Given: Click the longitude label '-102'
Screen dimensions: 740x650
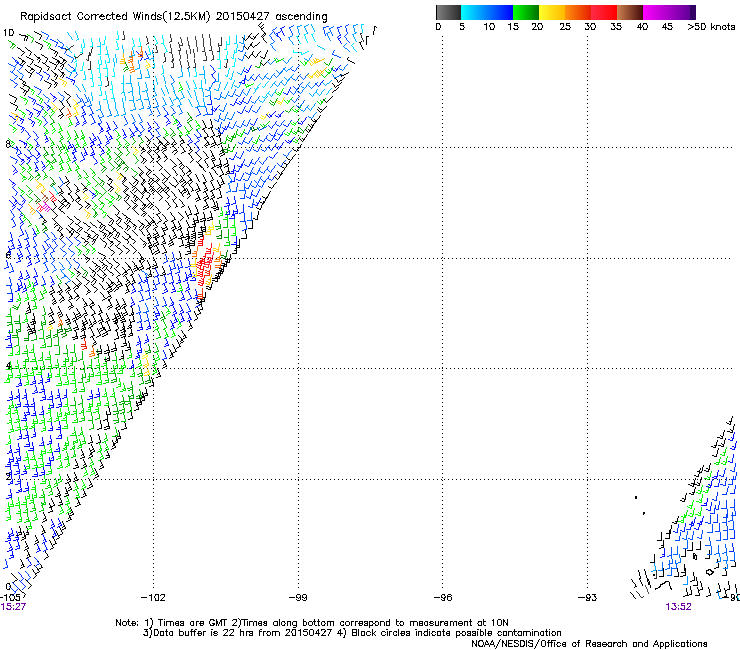Looking at the screenshot, I should pyautogui.click(x=153, y=598).
